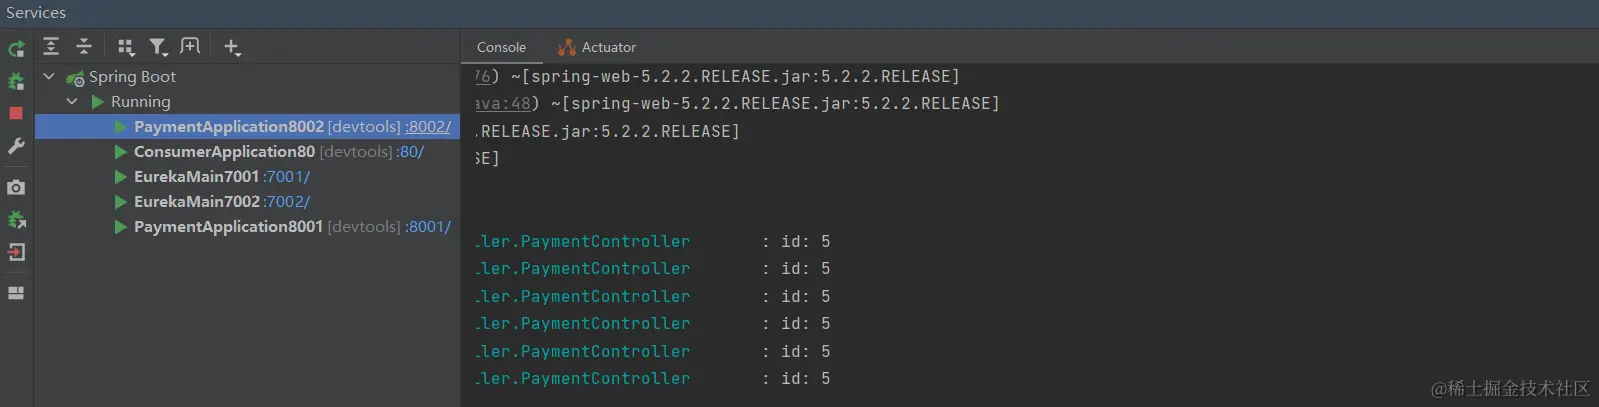Screen dimensions: 1599x407
Task: Switch to the Console tab
Action: pos(501,47)
